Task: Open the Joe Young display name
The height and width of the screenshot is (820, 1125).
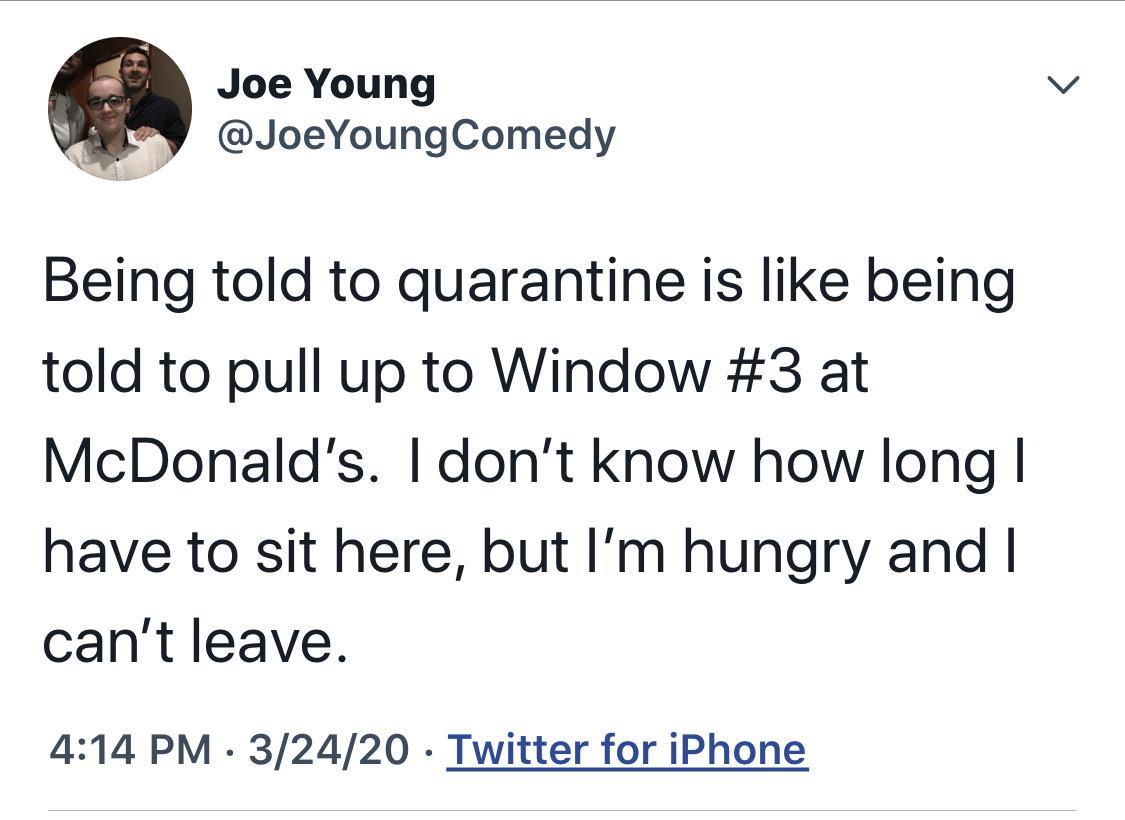Action: [326, 84]
